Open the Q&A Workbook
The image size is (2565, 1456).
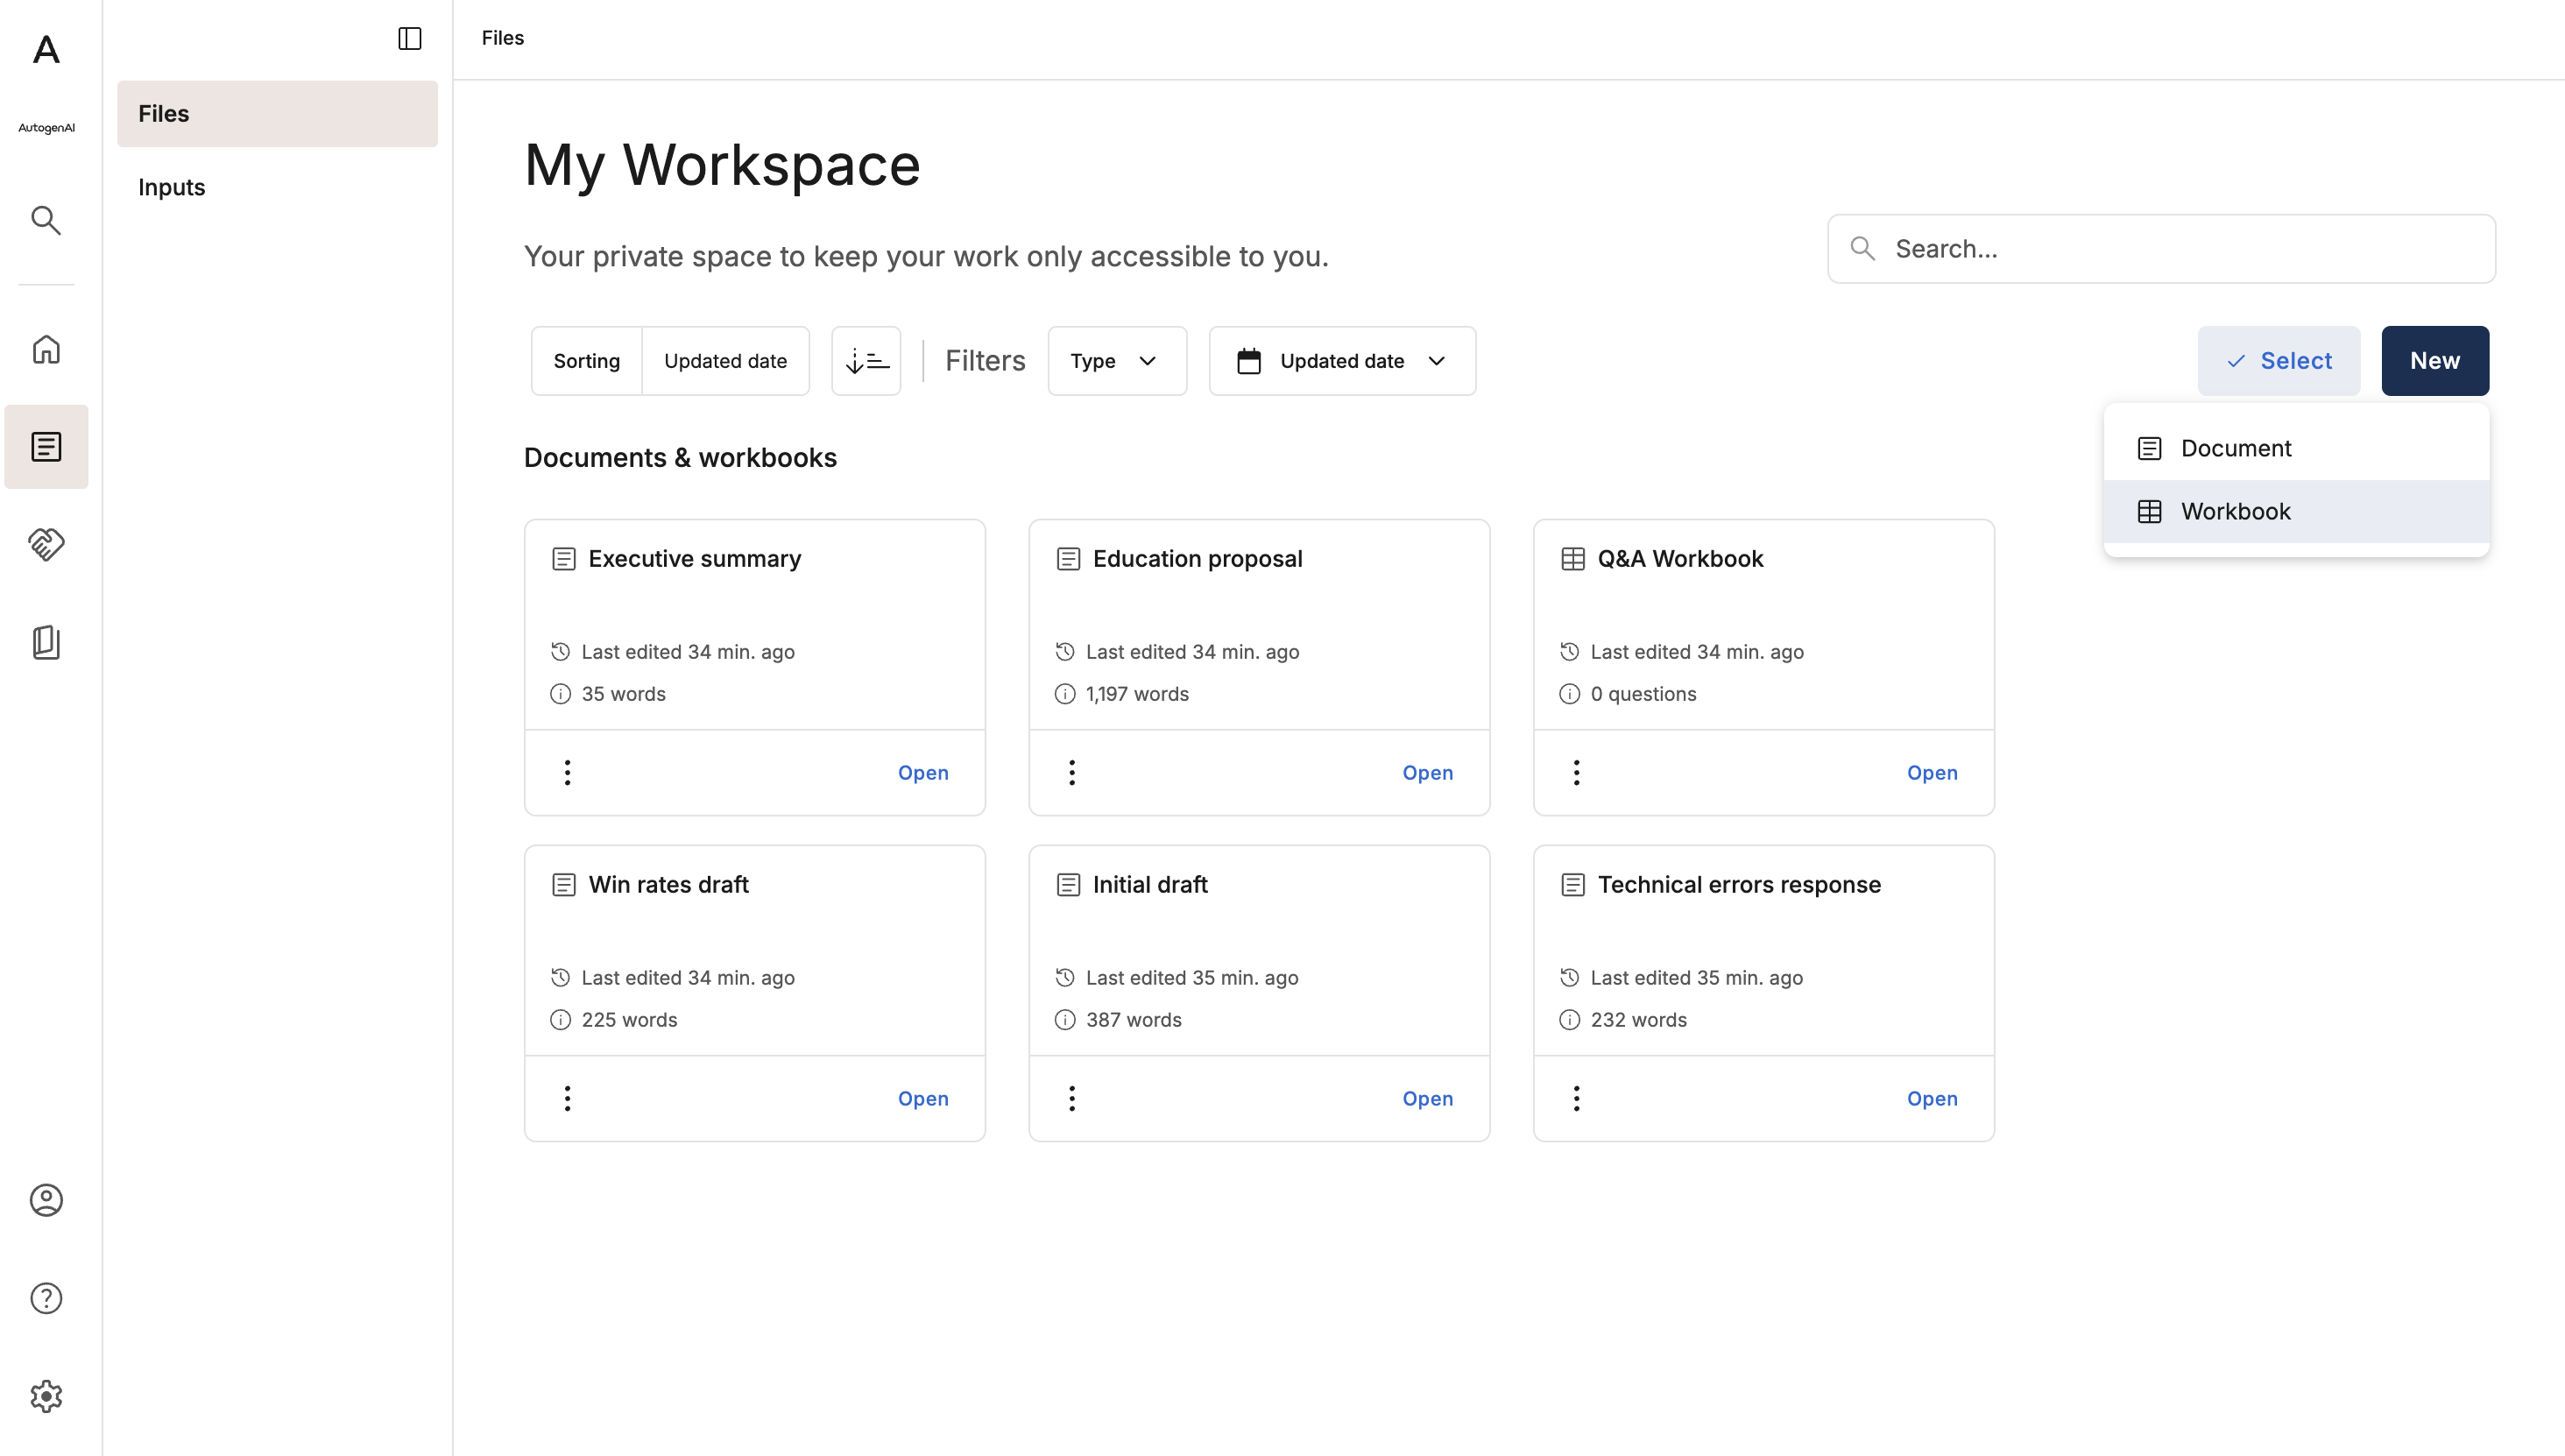tap(1931, 772)
